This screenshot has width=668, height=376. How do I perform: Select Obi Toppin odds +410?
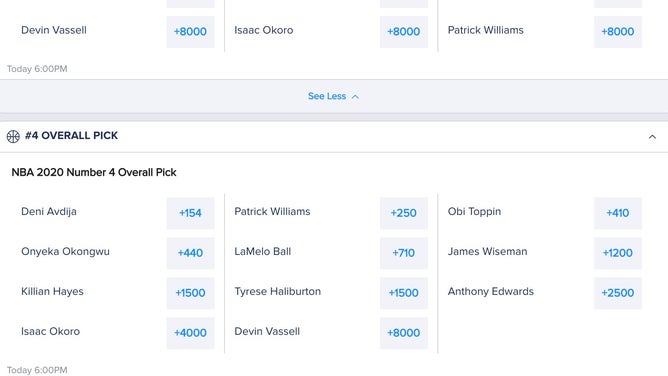coord(618,213)
